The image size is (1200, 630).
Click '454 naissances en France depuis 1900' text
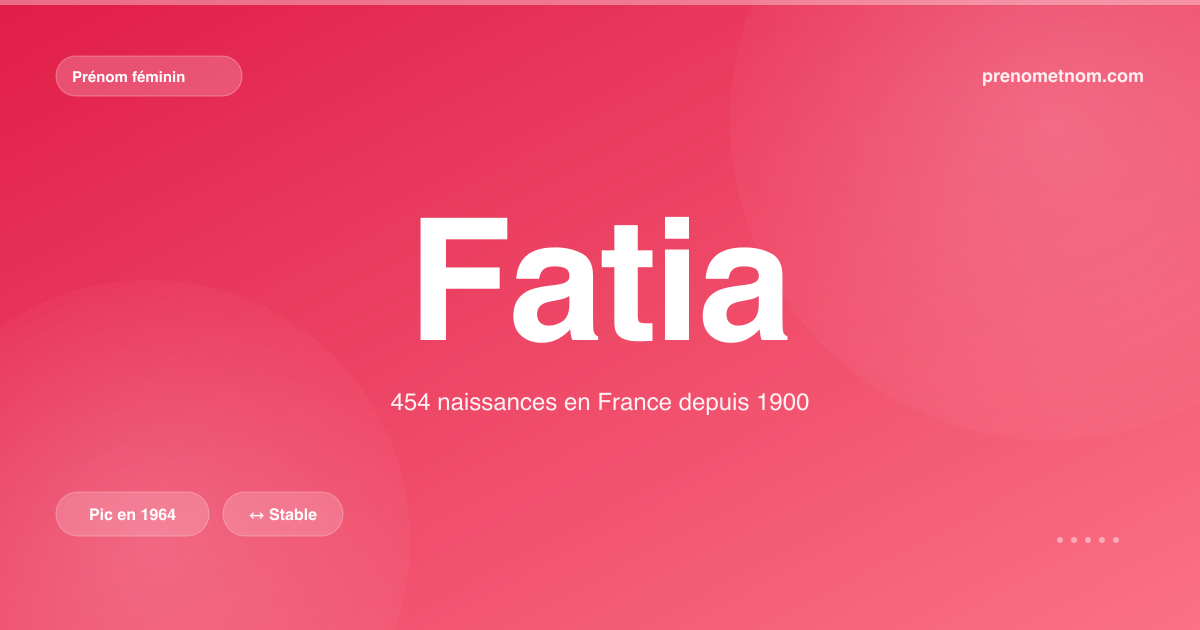[600, 403]
